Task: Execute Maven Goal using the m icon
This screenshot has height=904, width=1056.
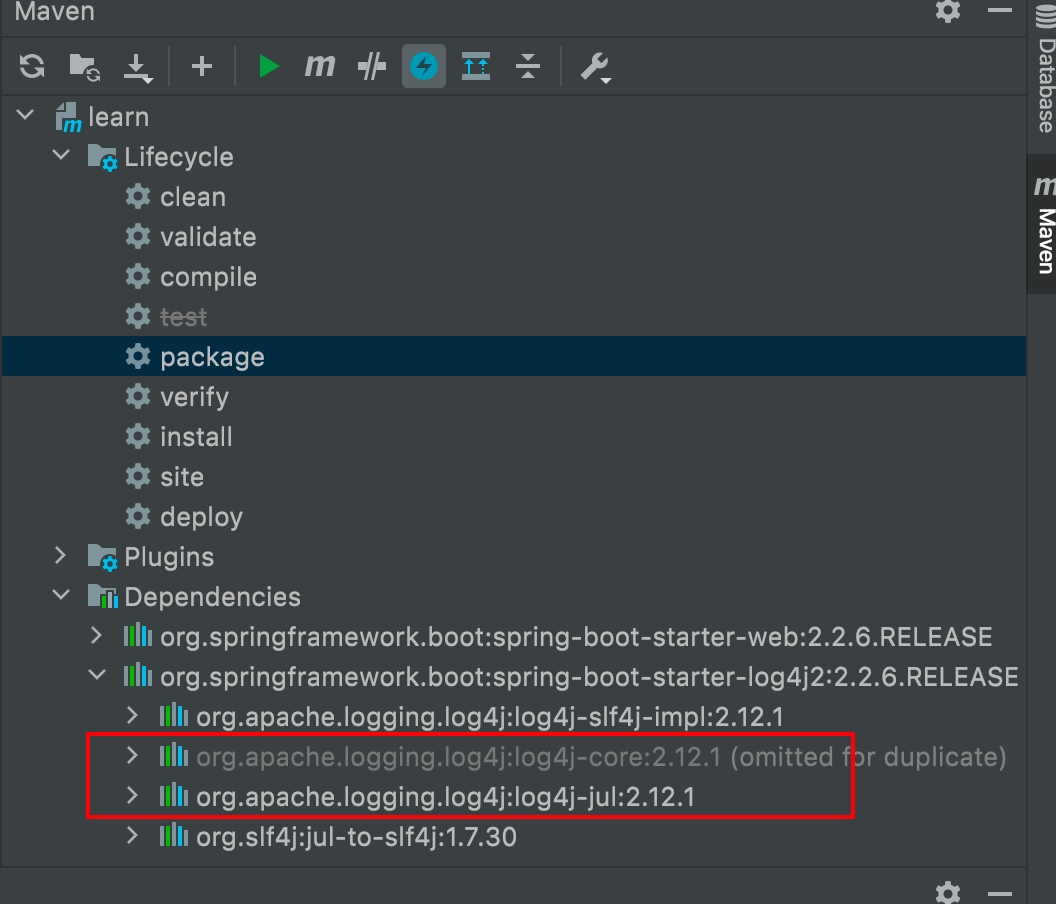Action: (319, 66)
